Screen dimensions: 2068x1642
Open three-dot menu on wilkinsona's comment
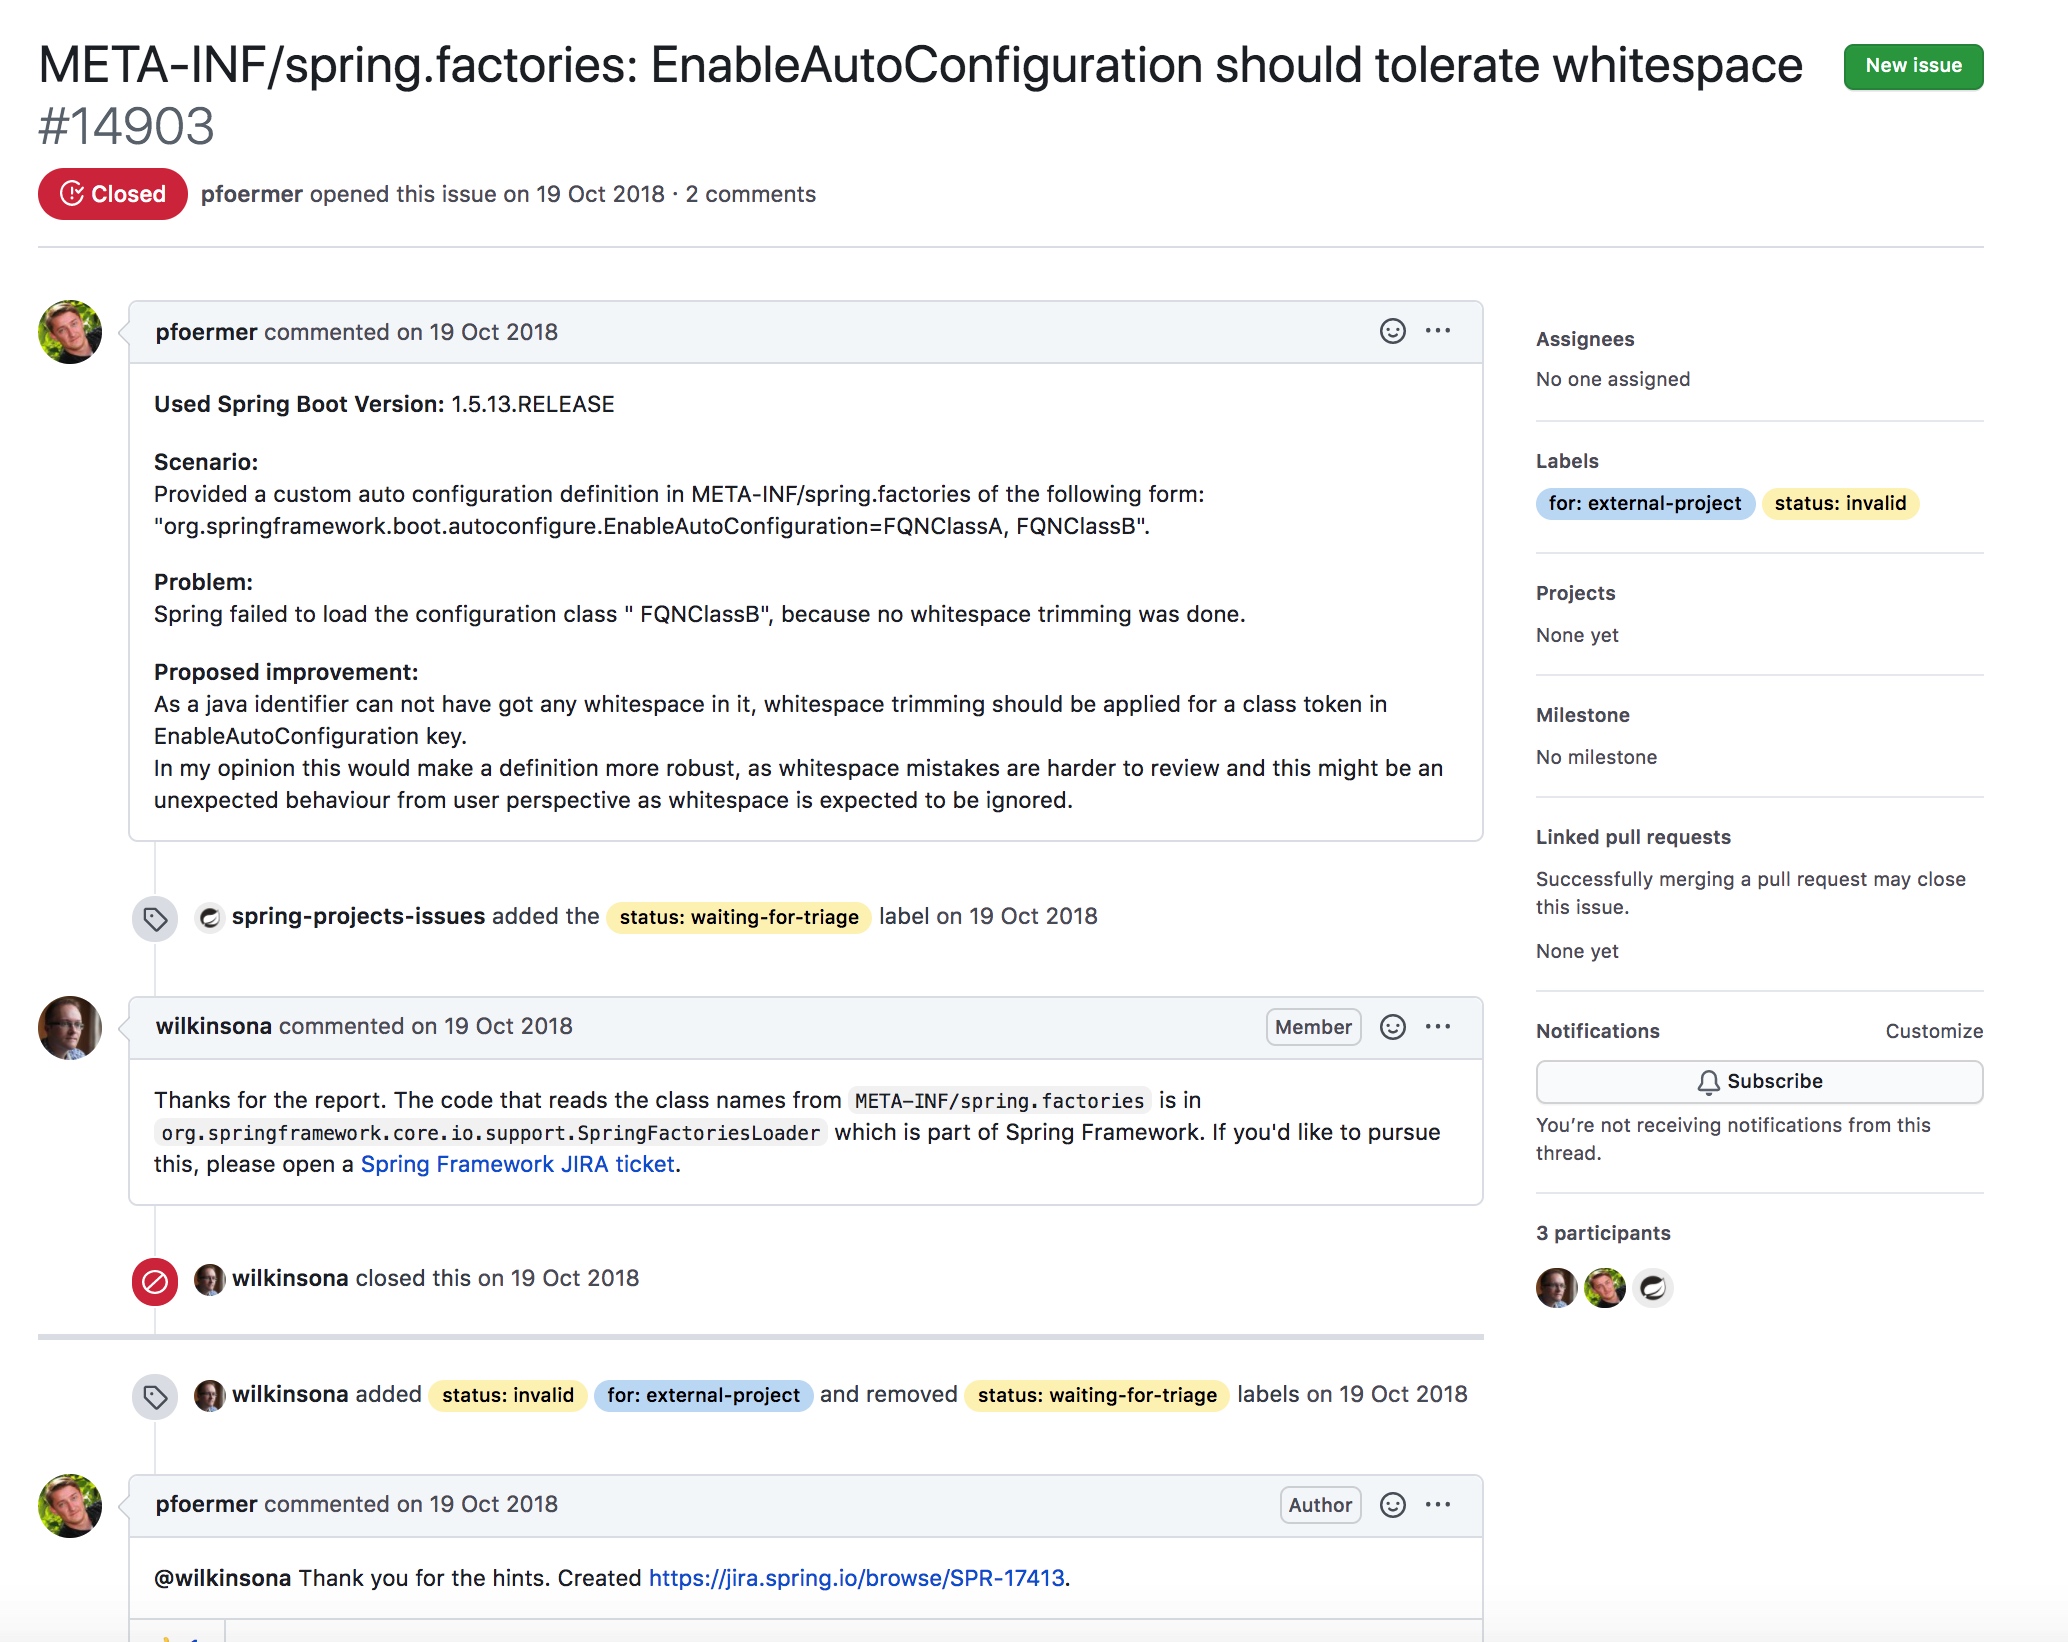[x=1438, y=1027]
